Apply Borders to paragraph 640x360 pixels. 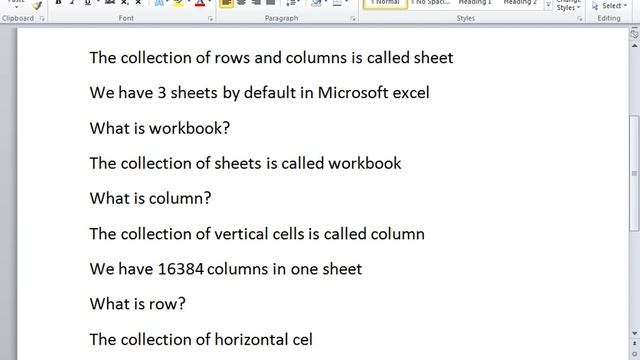(x=337, y=3)
